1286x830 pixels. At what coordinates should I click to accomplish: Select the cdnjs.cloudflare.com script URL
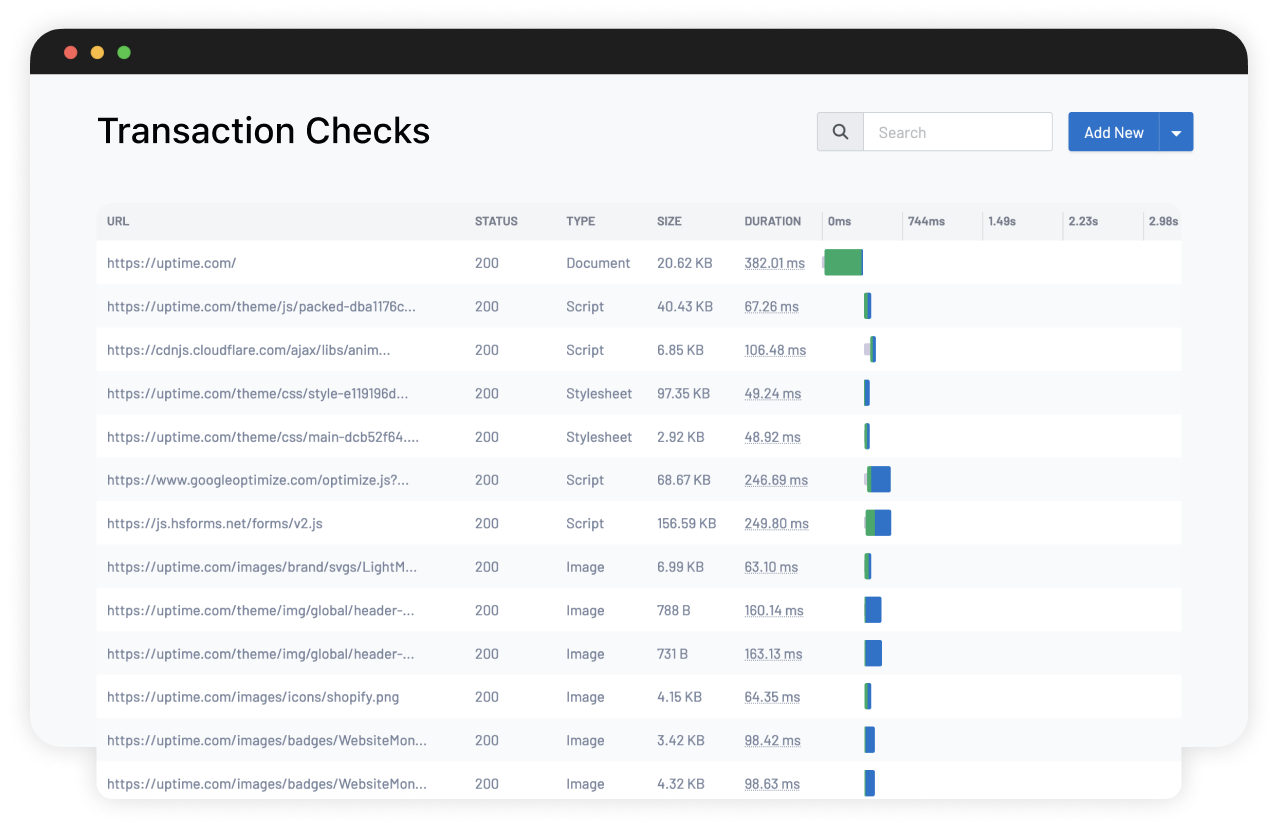(248, 350)
